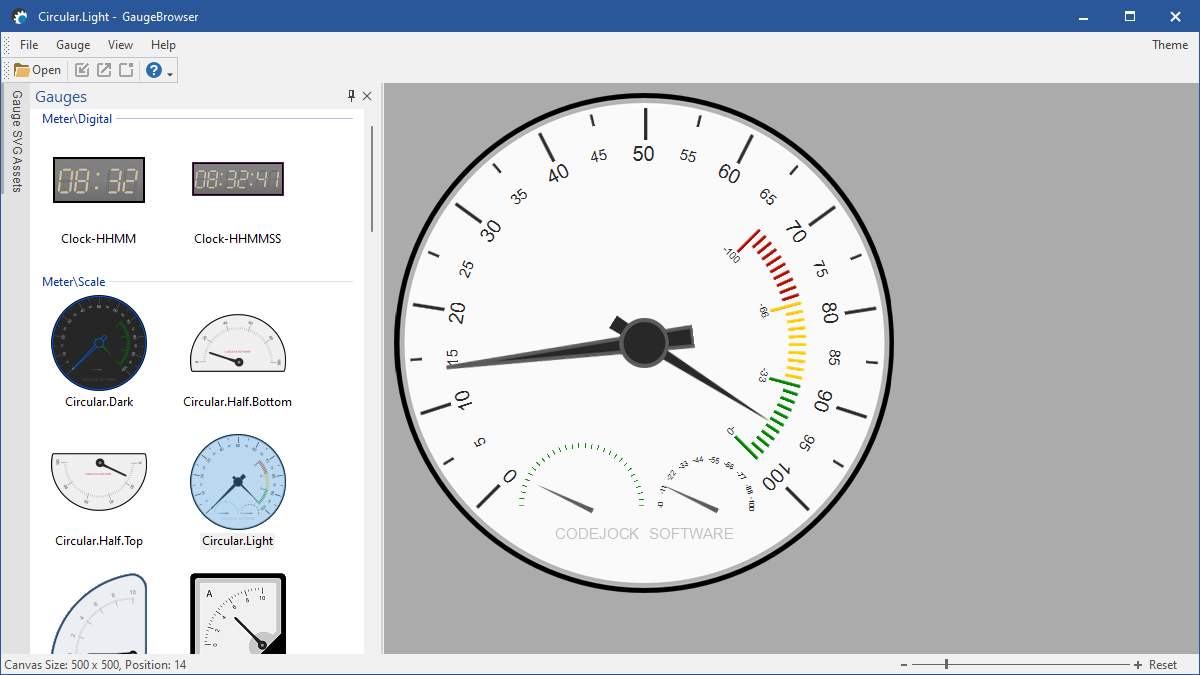Click the Meter\Digital group header

77,118
